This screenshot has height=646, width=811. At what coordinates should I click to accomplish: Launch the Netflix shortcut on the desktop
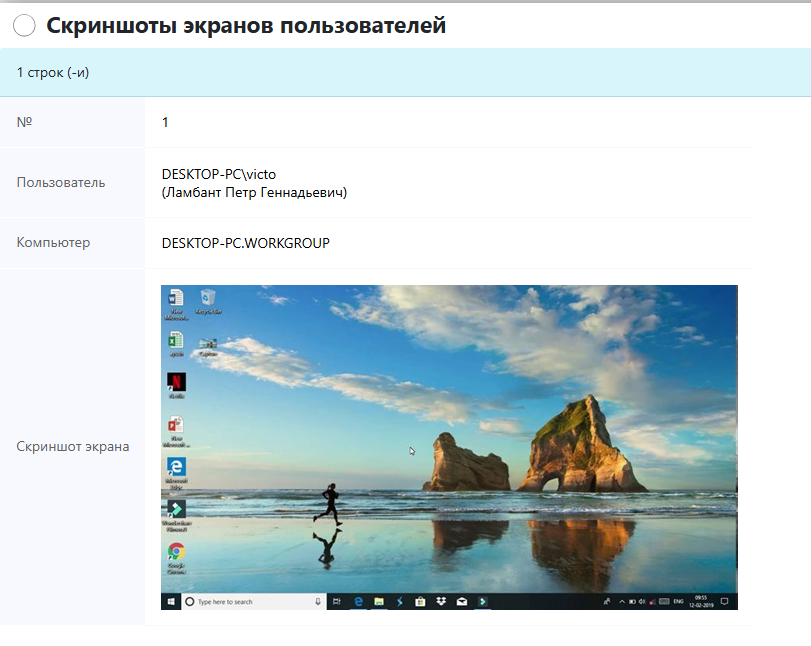click(176, 383)
